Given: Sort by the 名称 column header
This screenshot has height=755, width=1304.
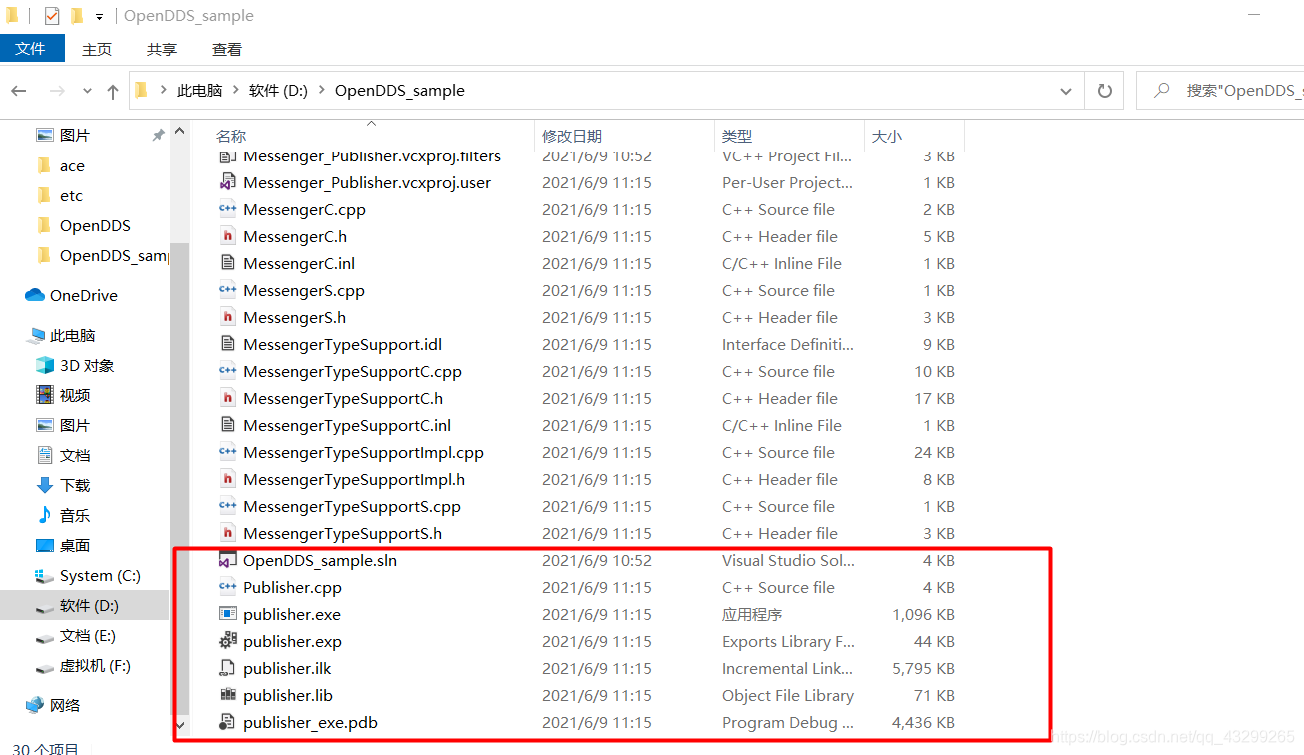Looking at the screenshot, I should point(231,136).
